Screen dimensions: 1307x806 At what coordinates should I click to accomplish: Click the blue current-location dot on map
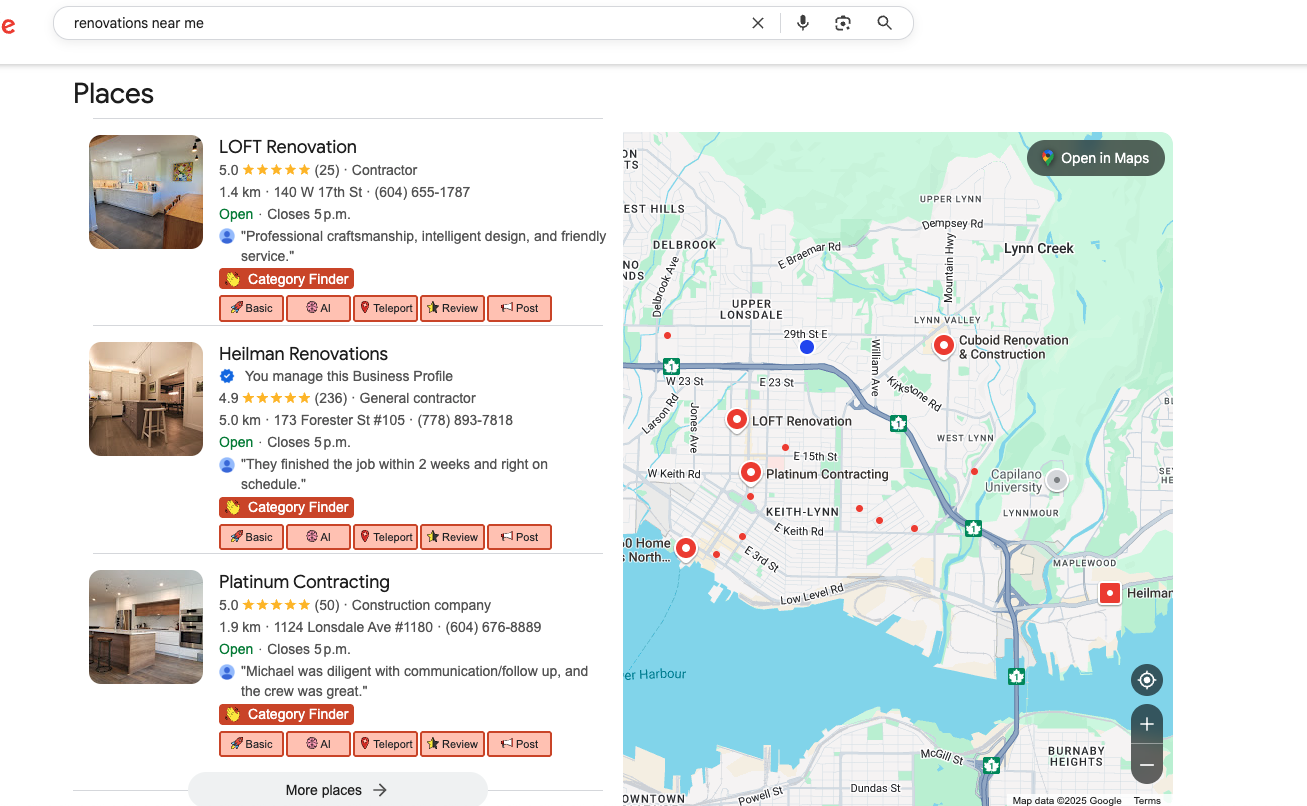[807, 347]
